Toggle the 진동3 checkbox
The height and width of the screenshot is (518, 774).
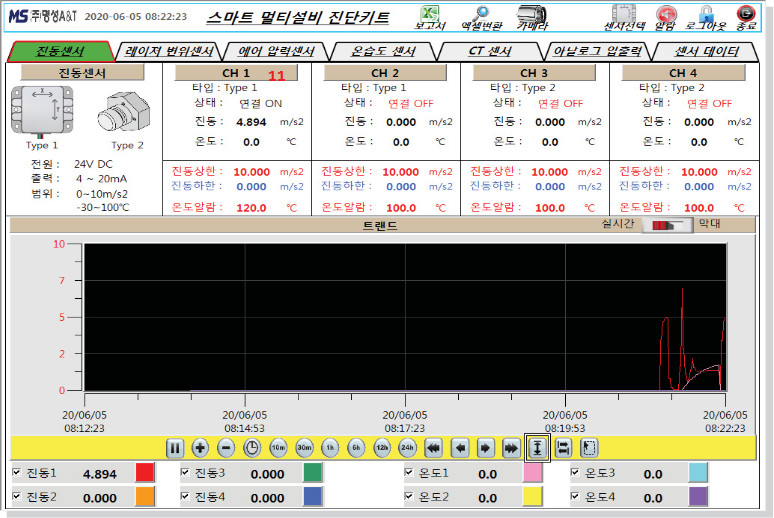point(185,473)
